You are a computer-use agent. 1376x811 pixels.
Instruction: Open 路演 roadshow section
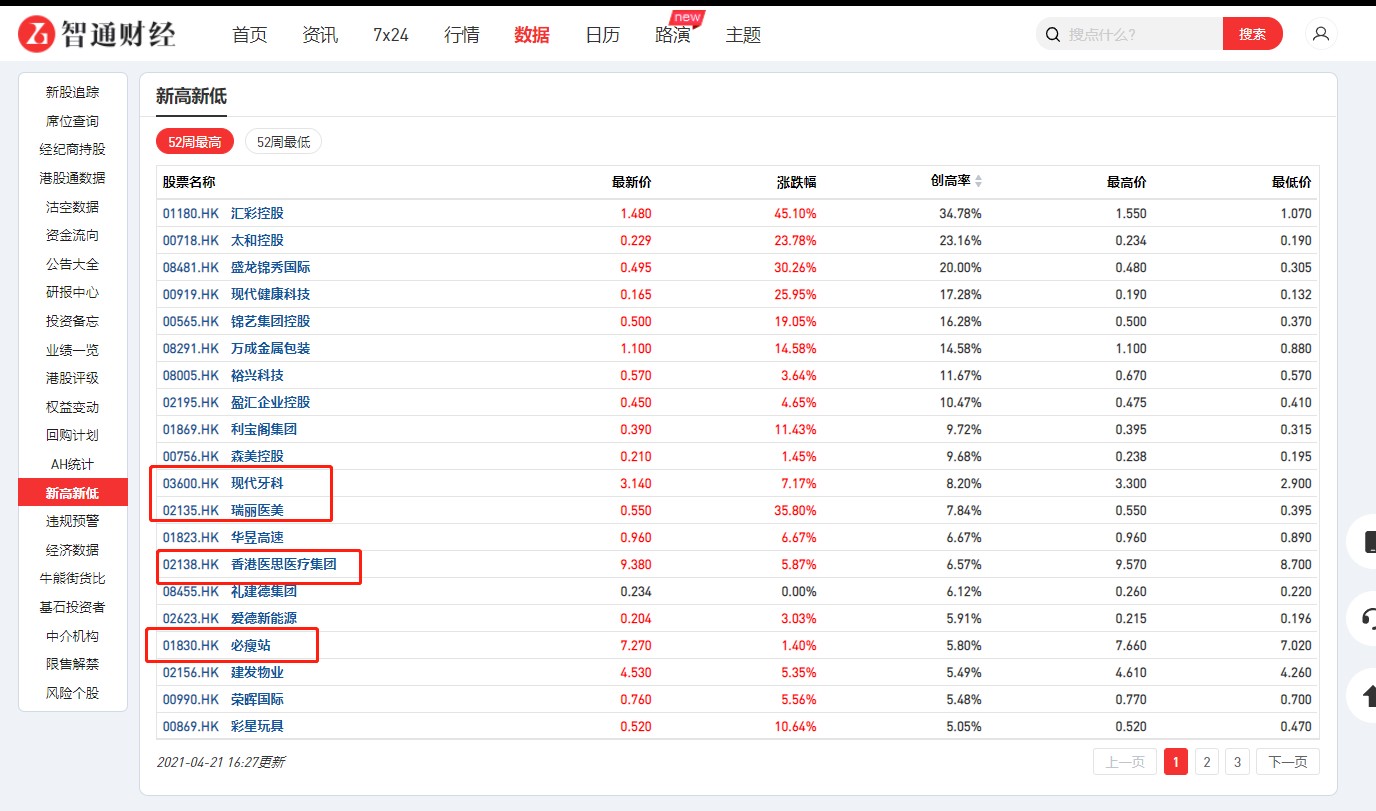pyautogui.click(x=673, y=35)
